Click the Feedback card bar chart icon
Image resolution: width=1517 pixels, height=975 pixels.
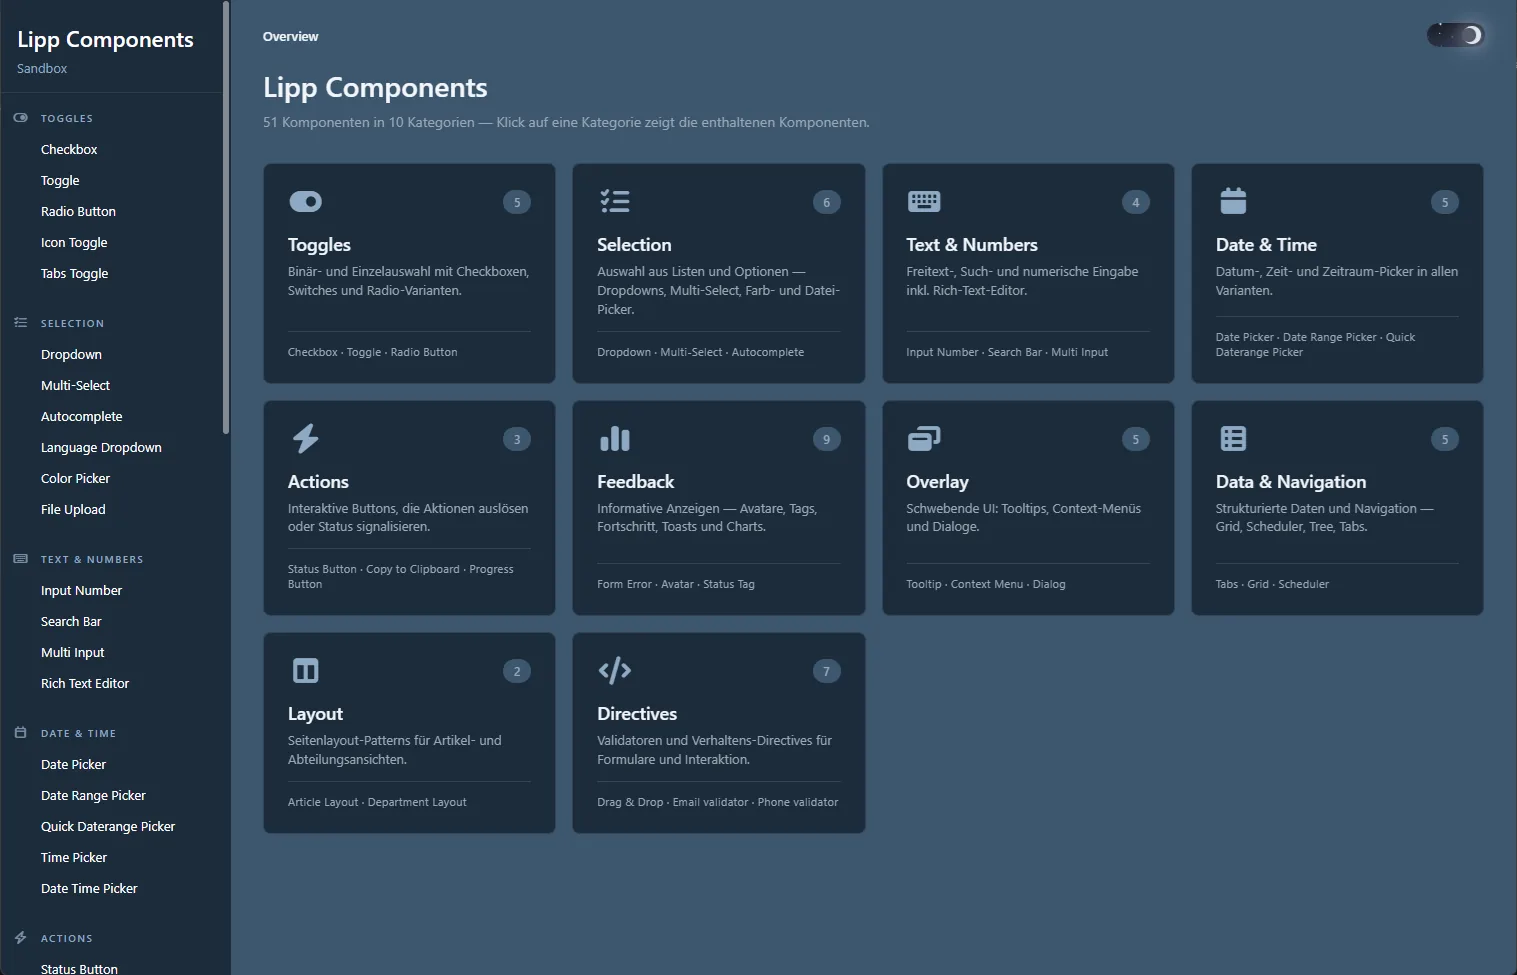pos(615,438)
